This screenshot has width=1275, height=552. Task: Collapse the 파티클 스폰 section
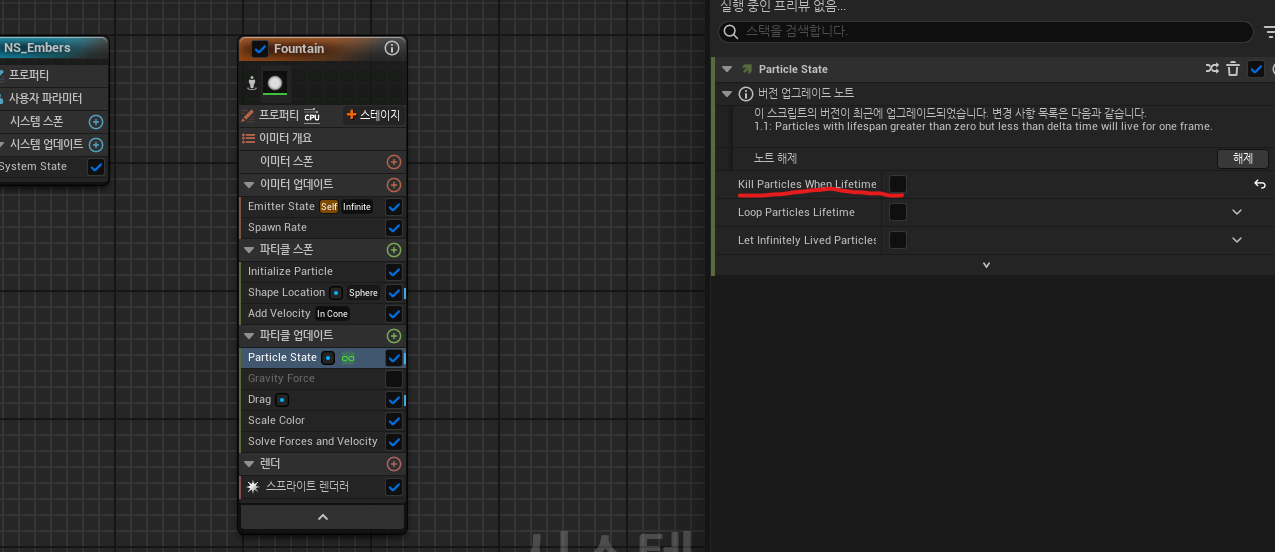coord(249,250)
